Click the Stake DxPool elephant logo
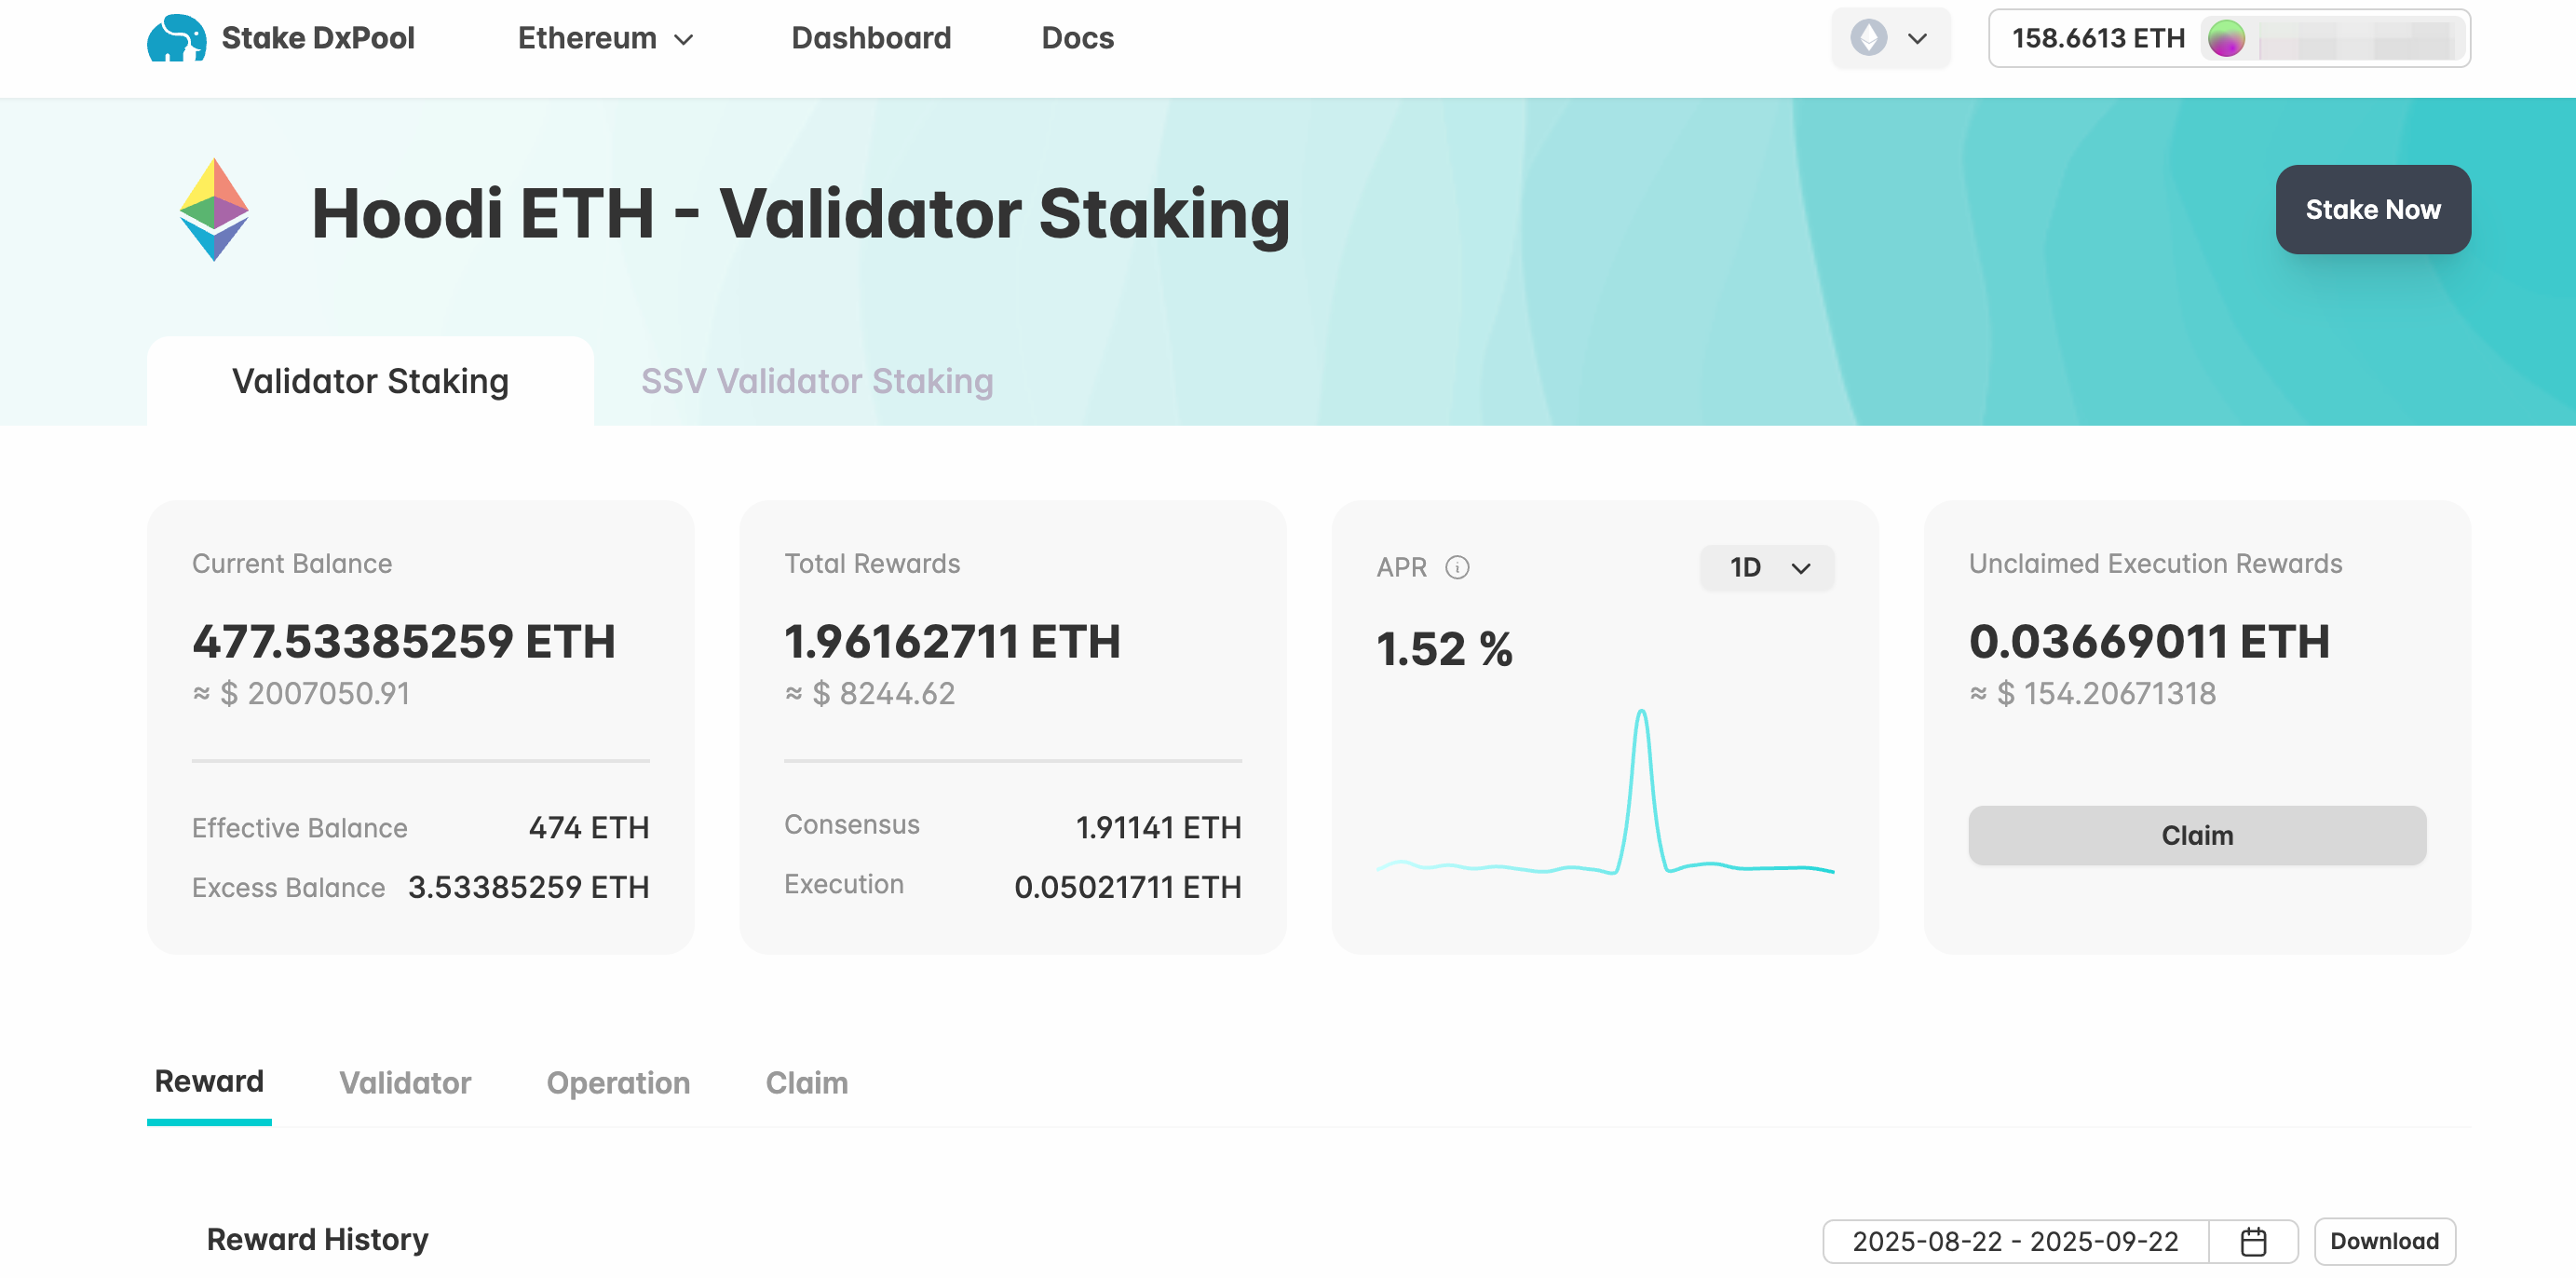Image resolution: width=2576 pixels, height=1278 pixels. click(x=178, y=37)
